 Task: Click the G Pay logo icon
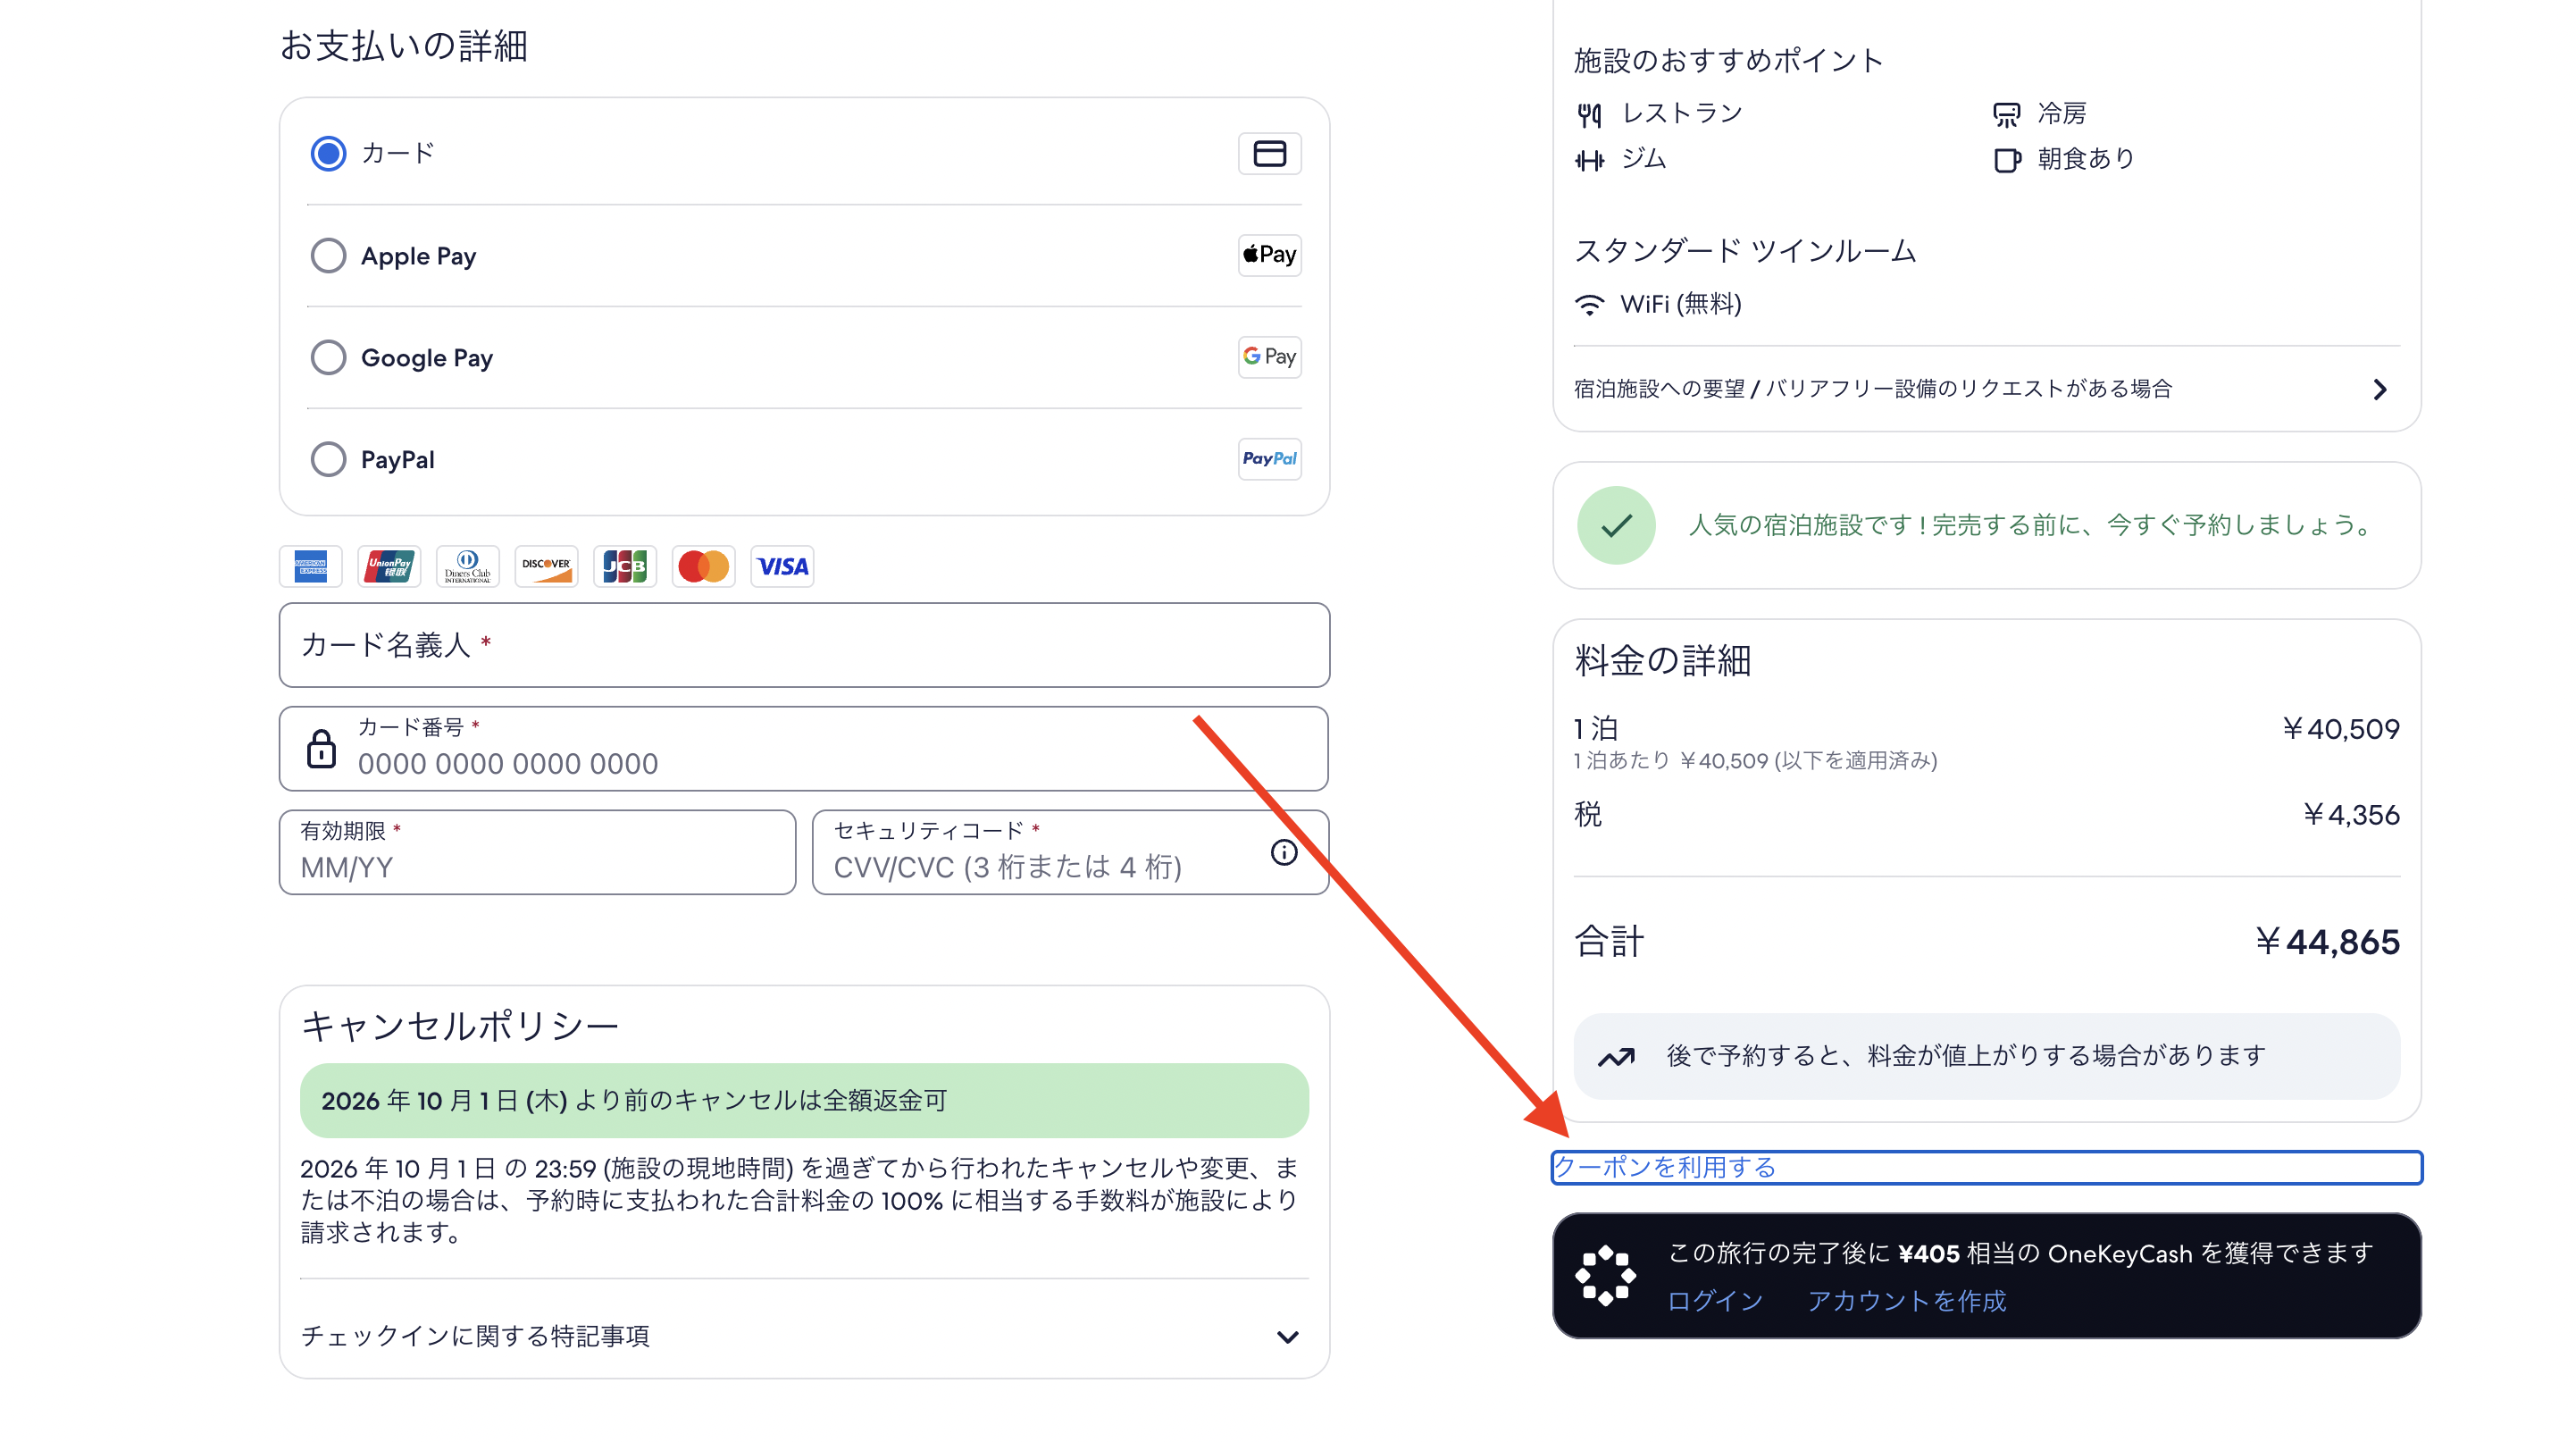coord(1269,357)
